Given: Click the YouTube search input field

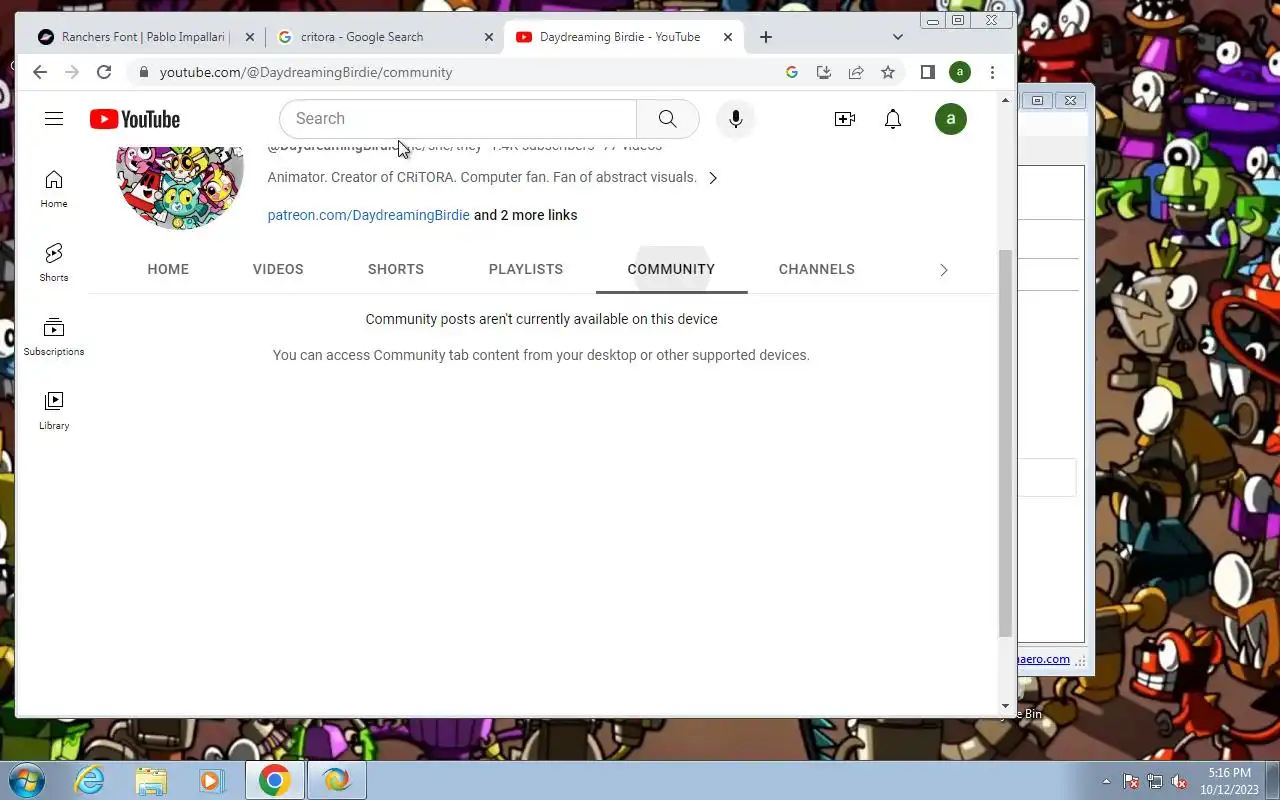Looking at the screenshot, I should (x=458, y=119).
